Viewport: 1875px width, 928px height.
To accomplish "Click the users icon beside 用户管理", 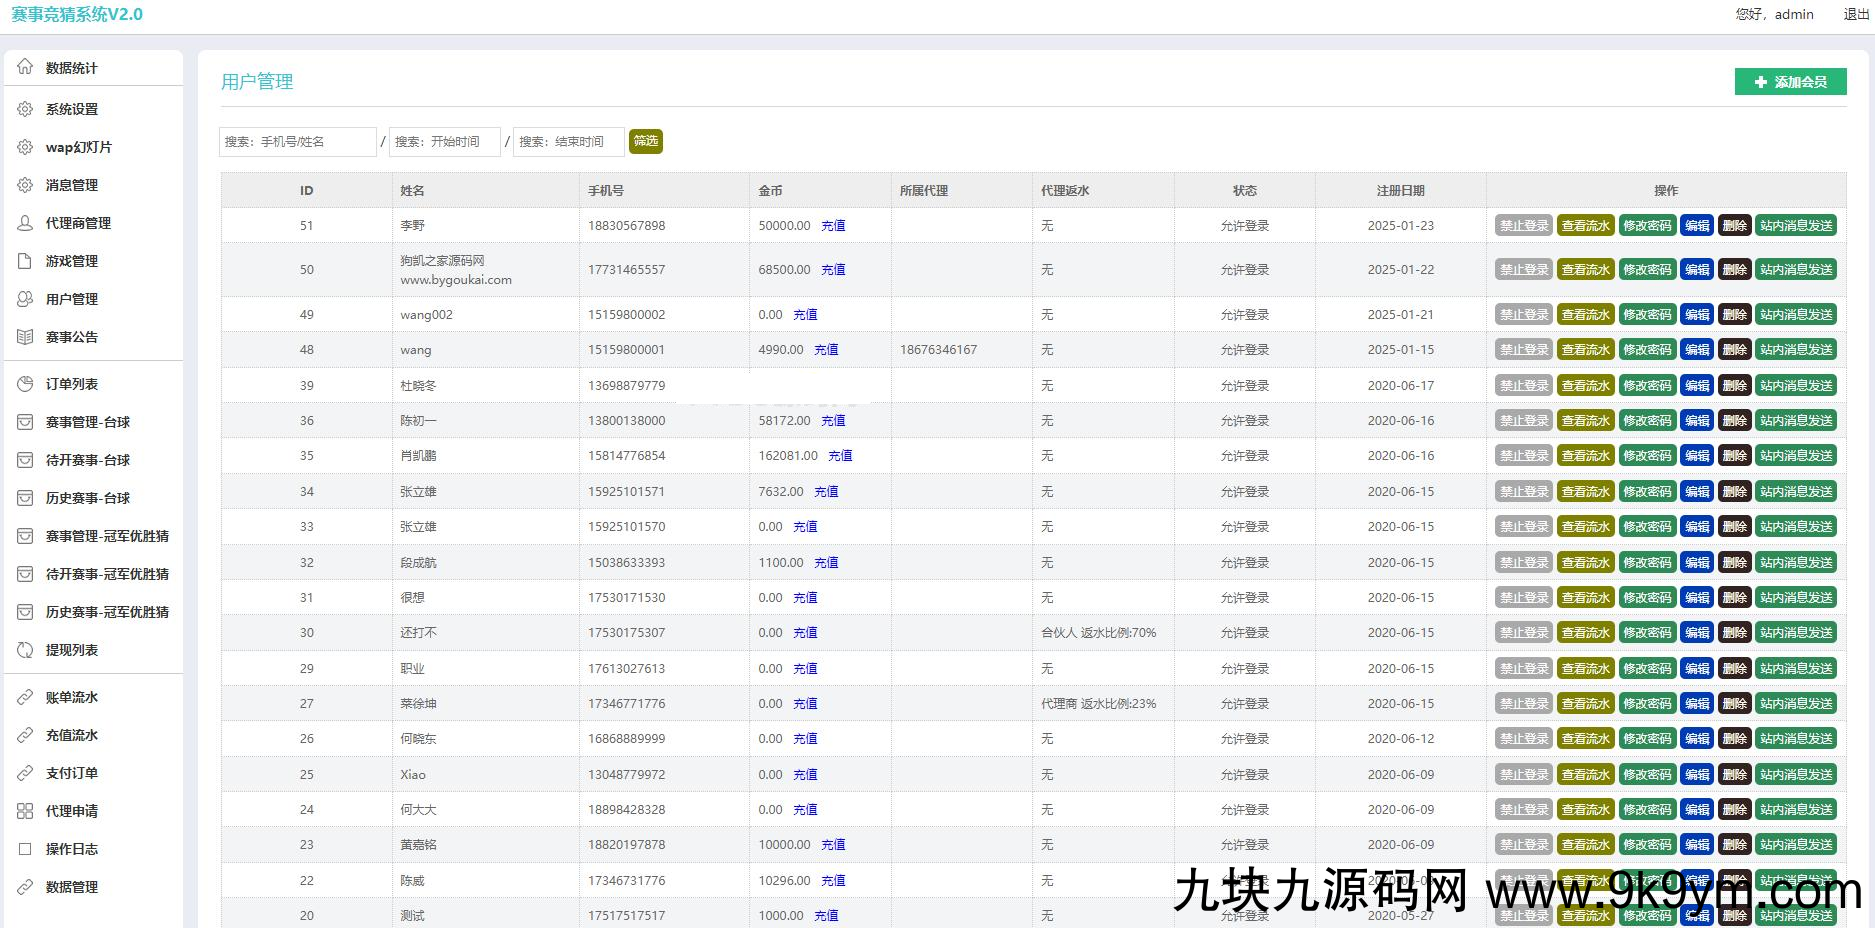I will [25, 299].
